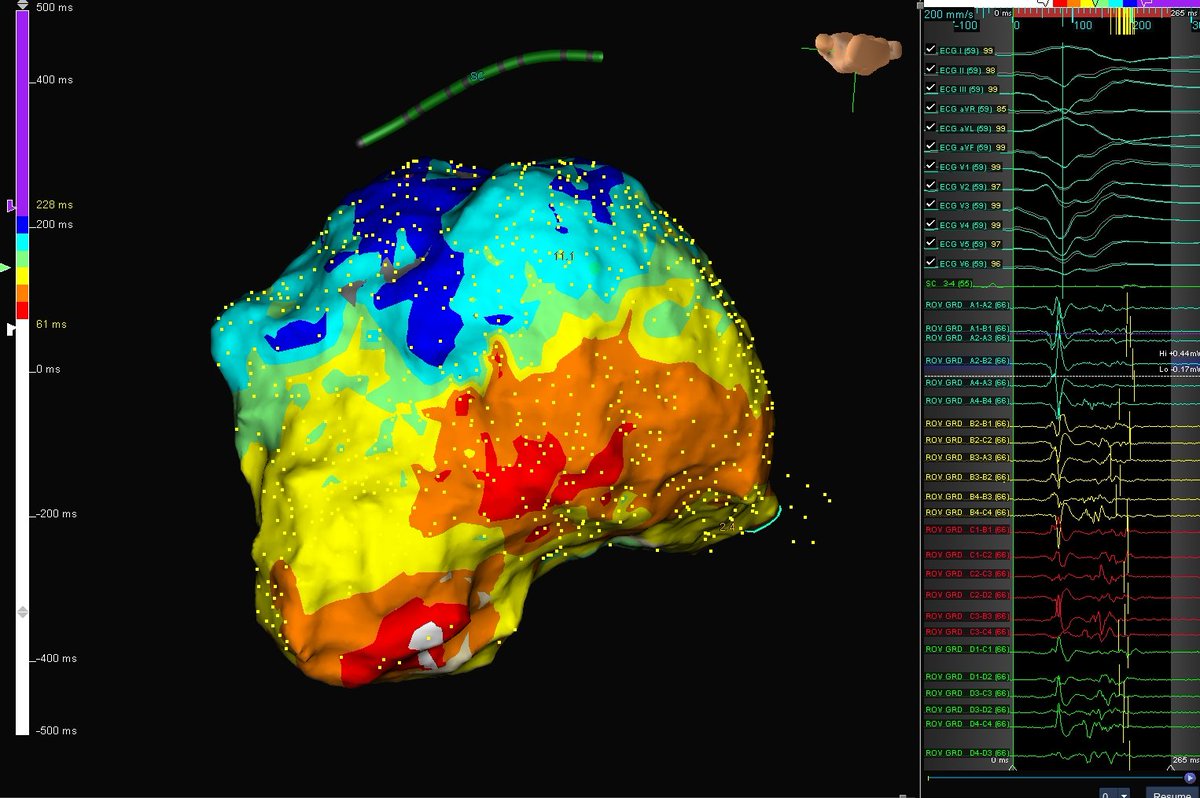1200x798 pixels.
Task: Toggle the ECG V2 channel checkbox
Action: click(930, 186)
